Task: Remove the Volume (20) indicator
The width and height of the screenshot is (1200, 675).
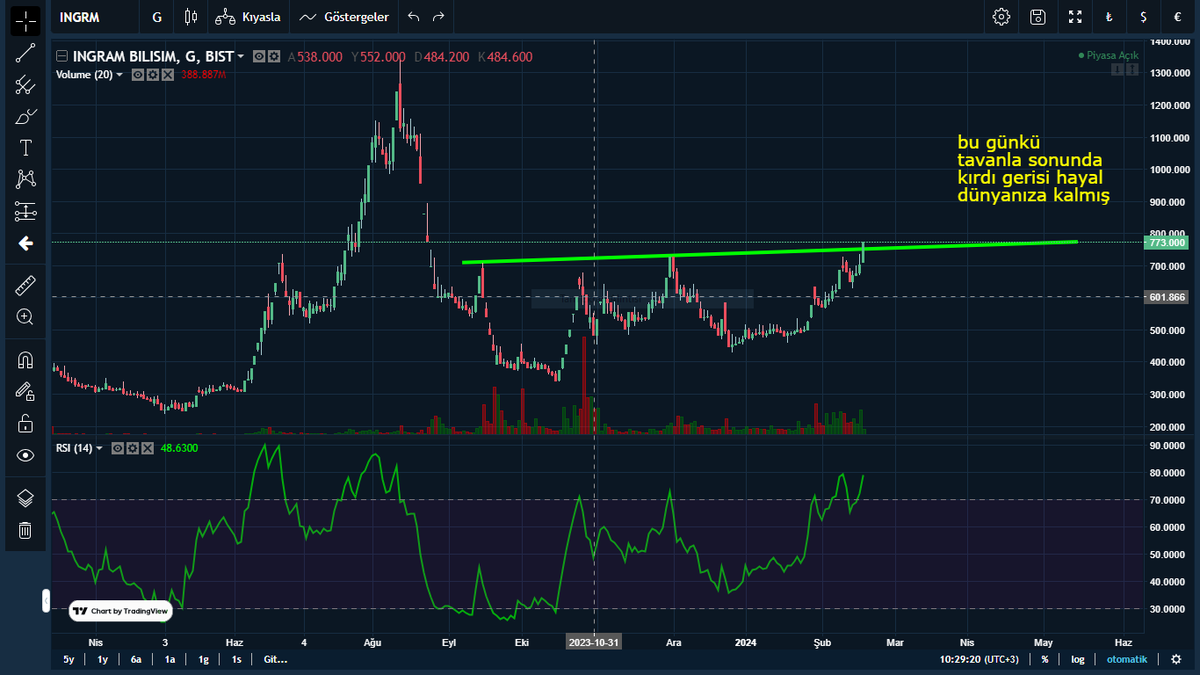Action: 167,75
